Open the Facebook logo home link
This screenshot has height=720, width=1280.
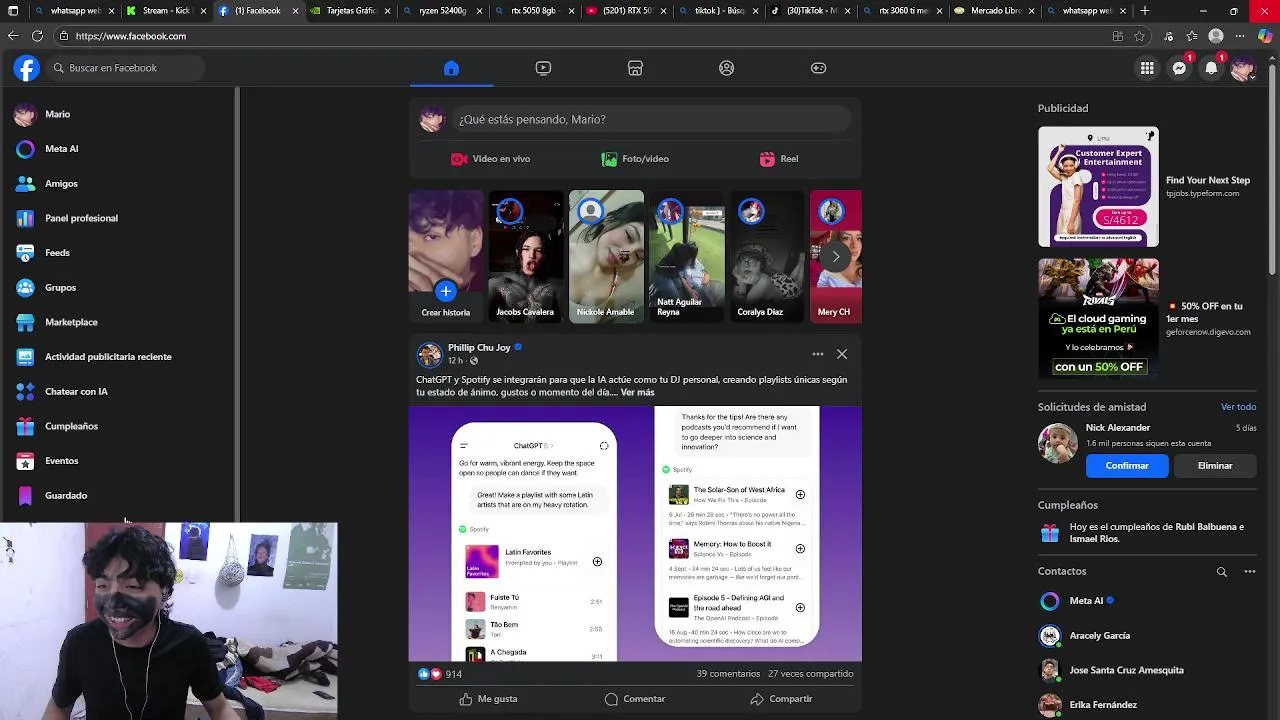point(27,68)
